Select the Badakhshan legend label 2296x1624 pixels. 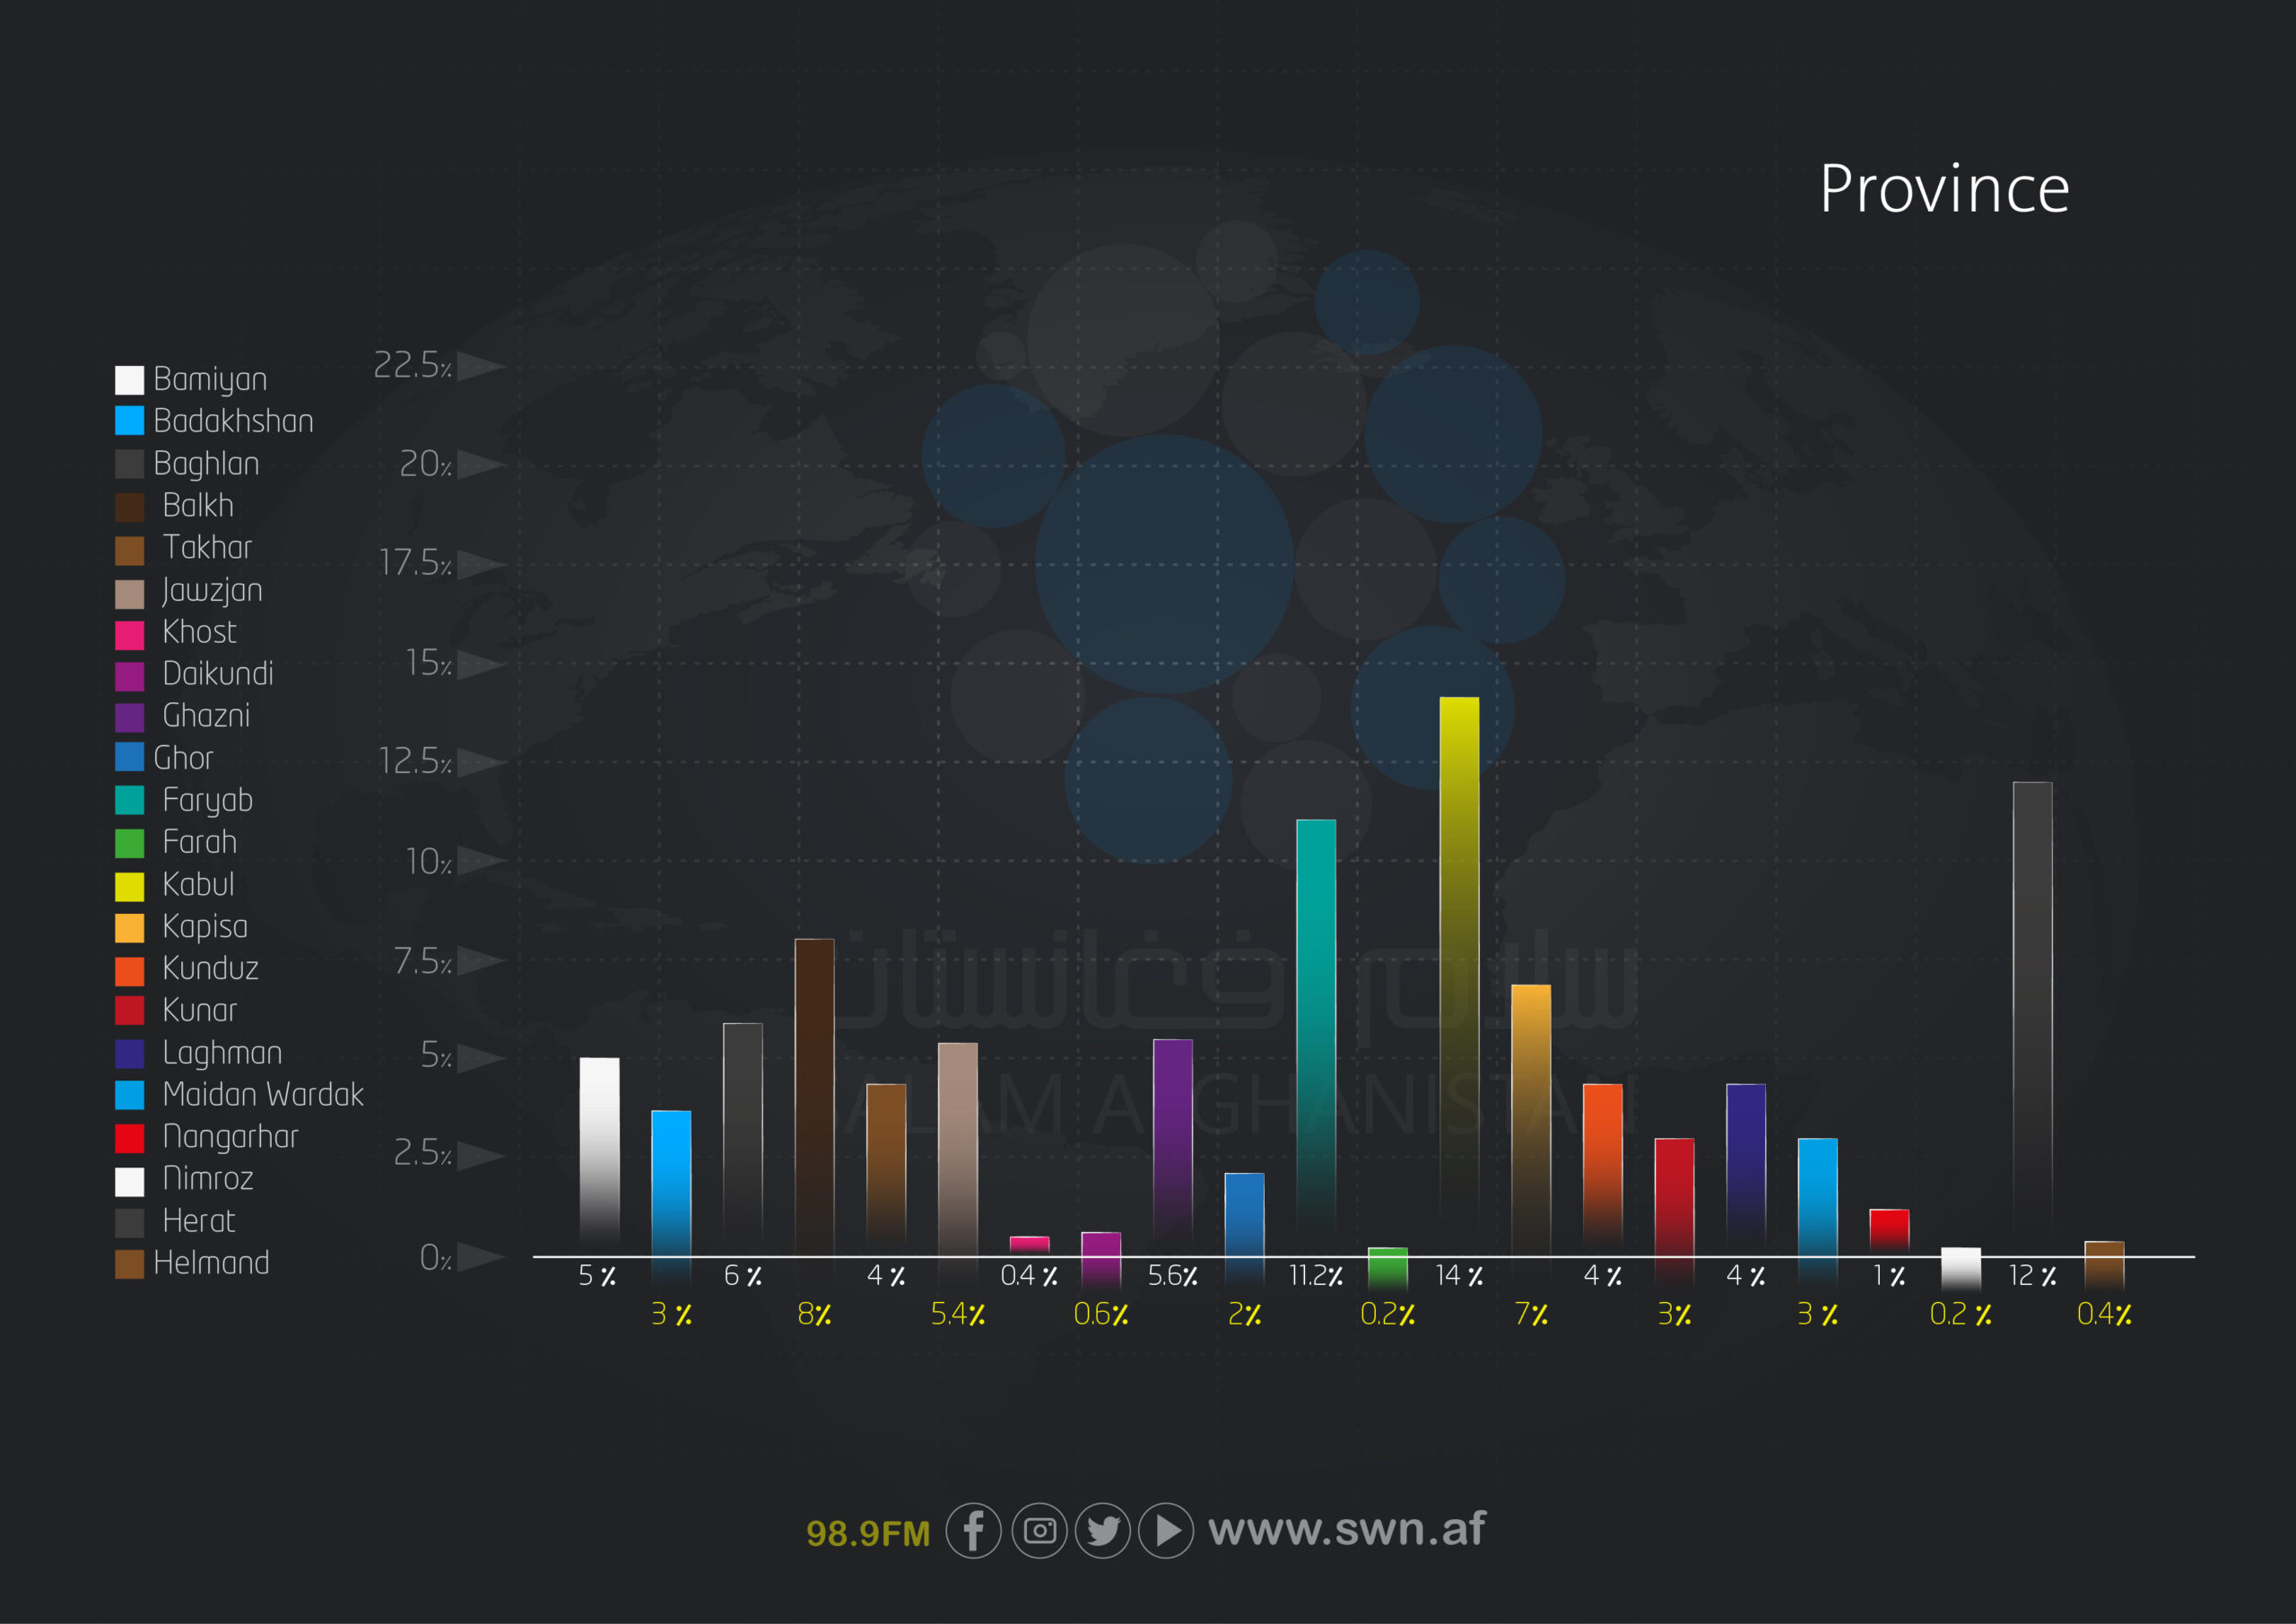point(233,421)
